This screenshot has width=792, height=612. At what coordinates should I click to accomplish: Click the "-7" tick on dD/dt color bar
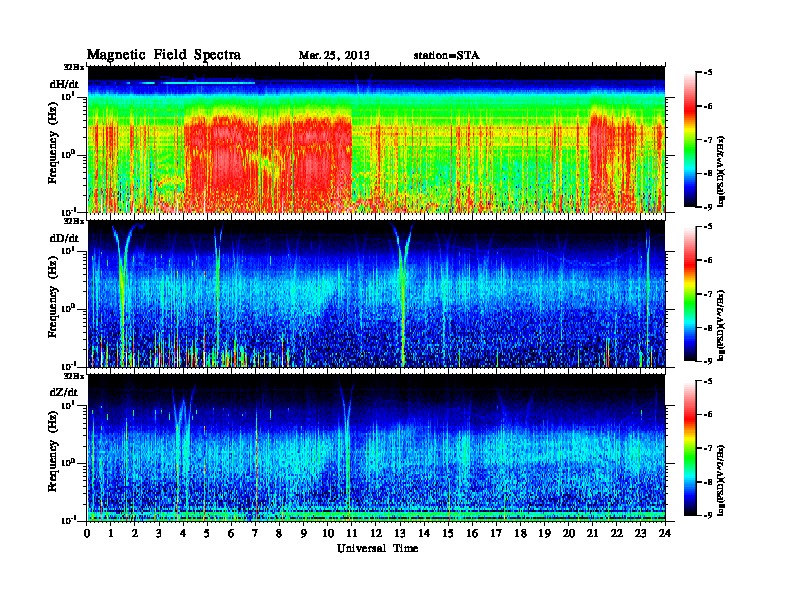pos(708,293)
